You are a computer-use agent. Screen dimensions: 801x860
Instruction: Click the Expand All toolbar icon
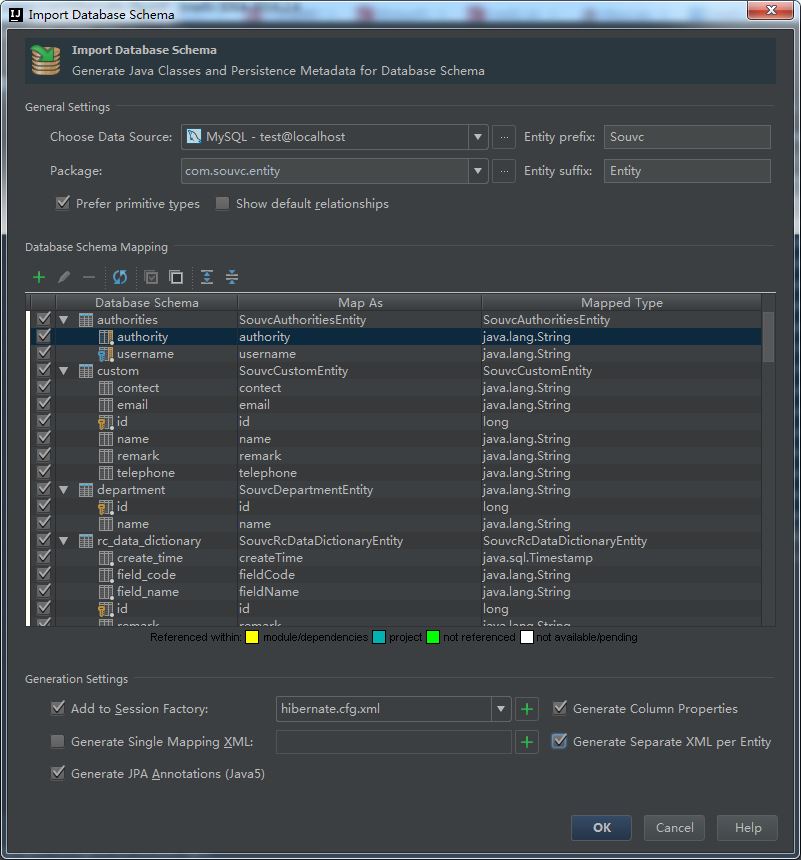click(207, 277)
